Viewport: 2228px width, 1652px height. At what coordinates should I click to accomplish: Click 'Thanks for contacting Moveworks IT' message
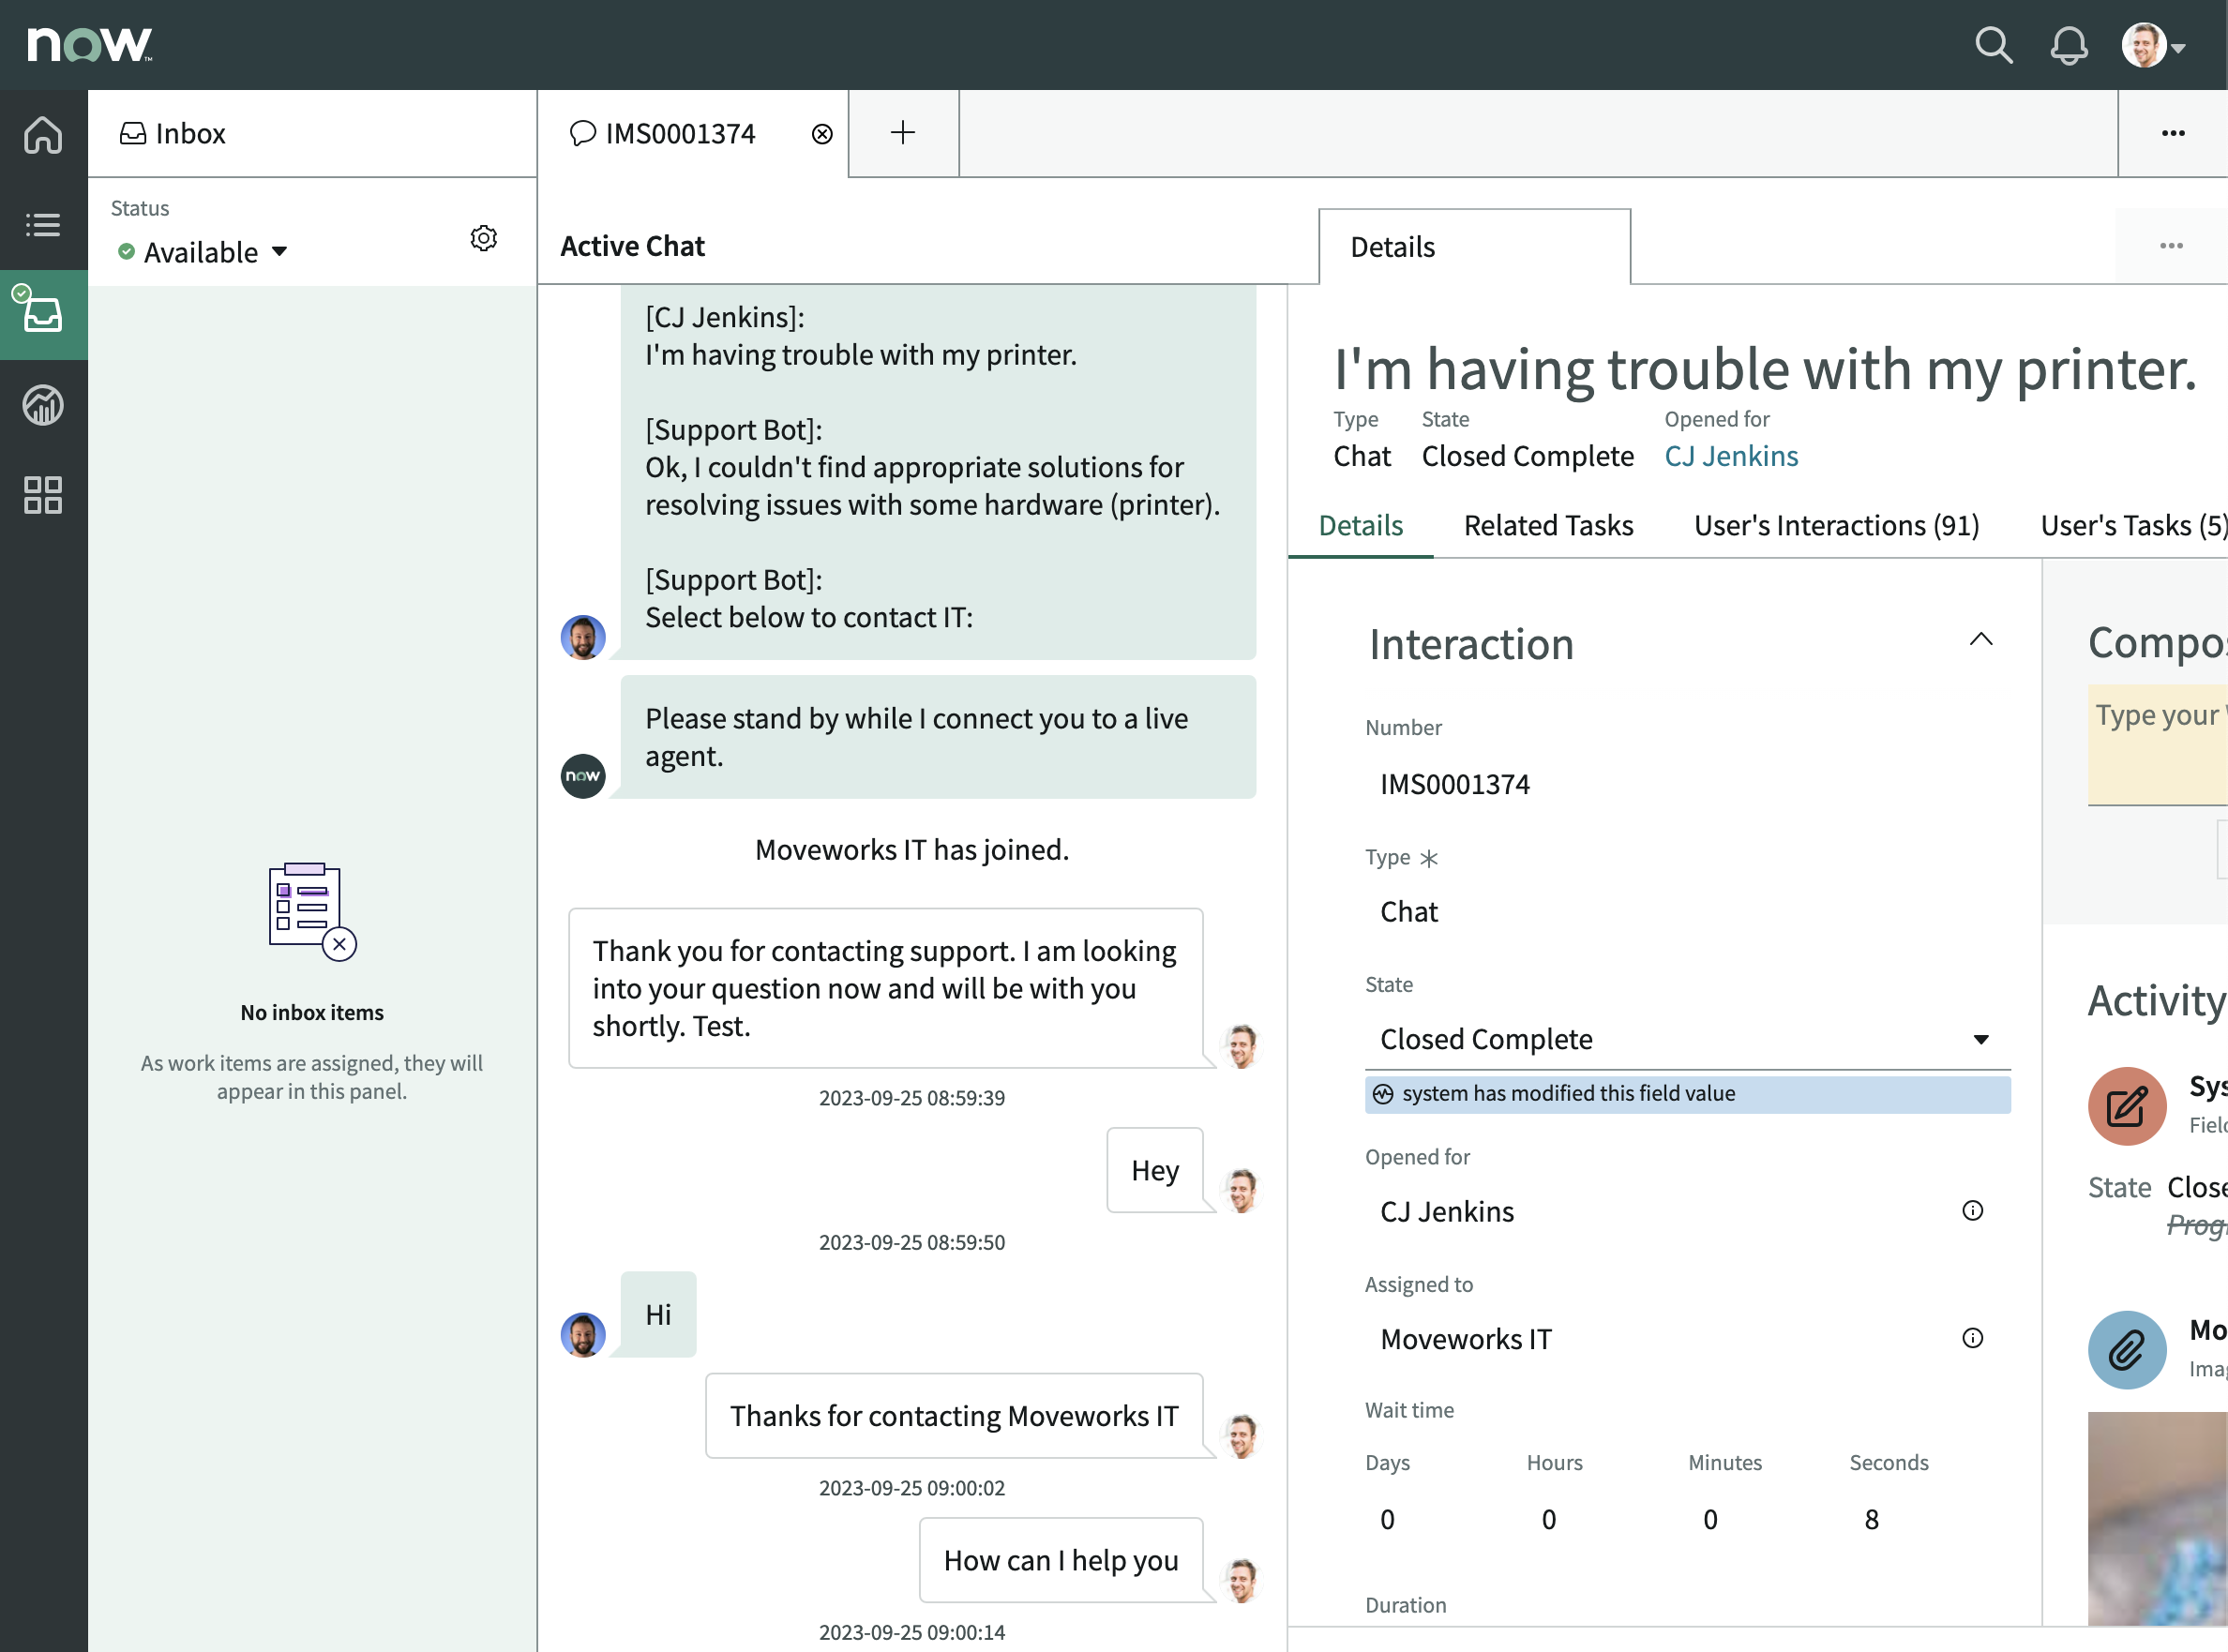tap(954, 1416)
